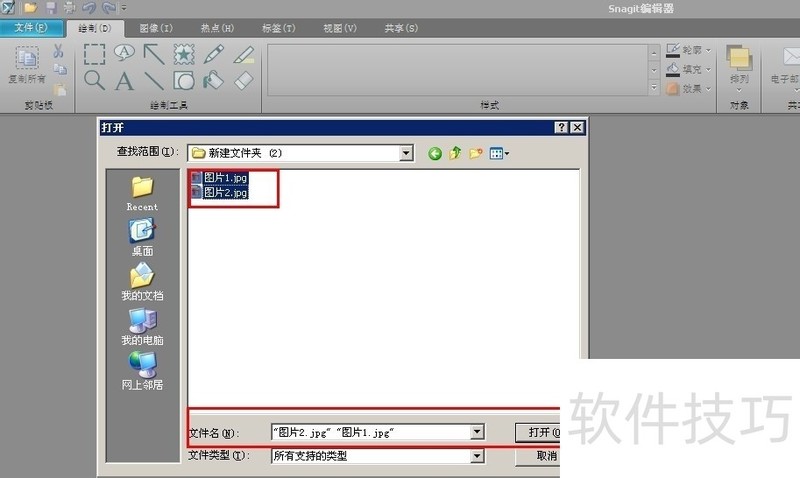Open the 文件(F) menu
The image size is (800, 478).
31,28
